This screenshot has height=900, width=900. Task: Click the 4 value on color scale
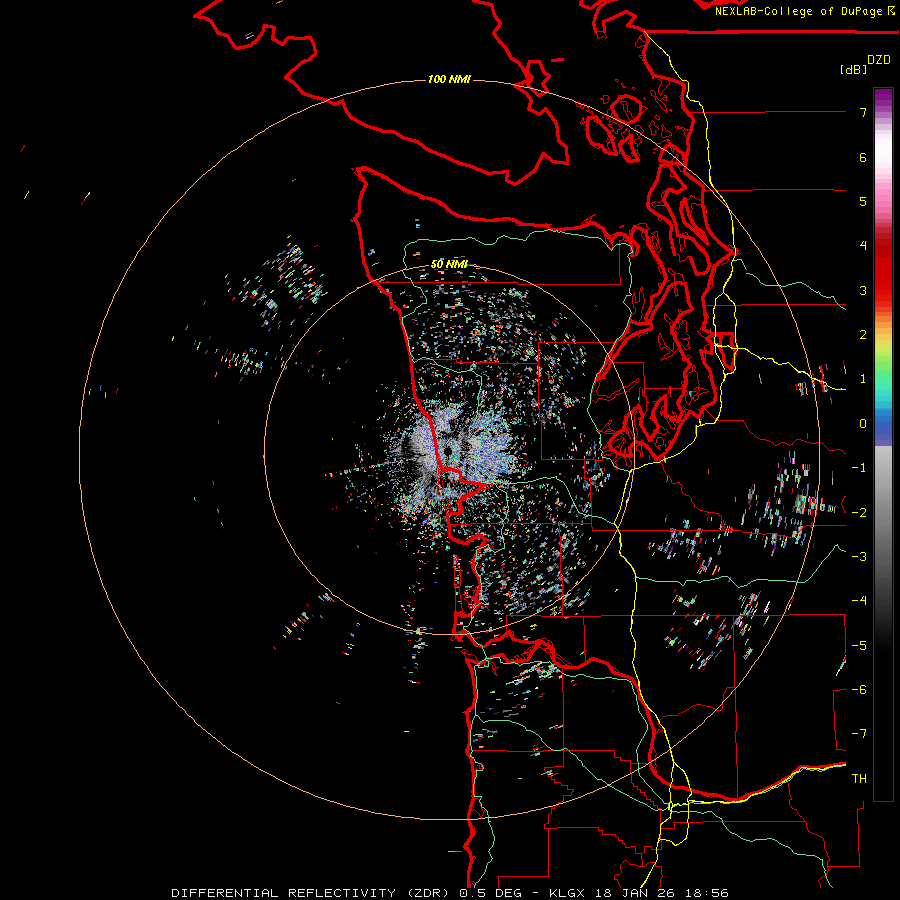[863, 246]
